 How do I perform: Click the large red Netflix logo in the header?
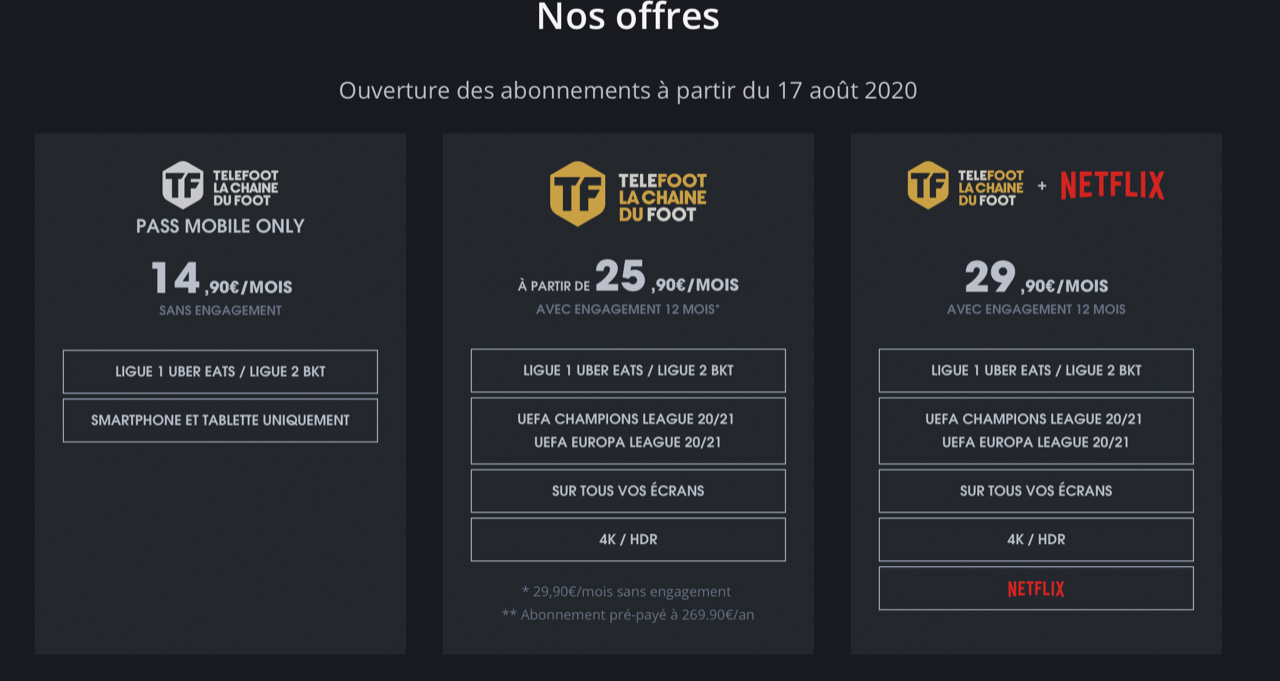1112,186
